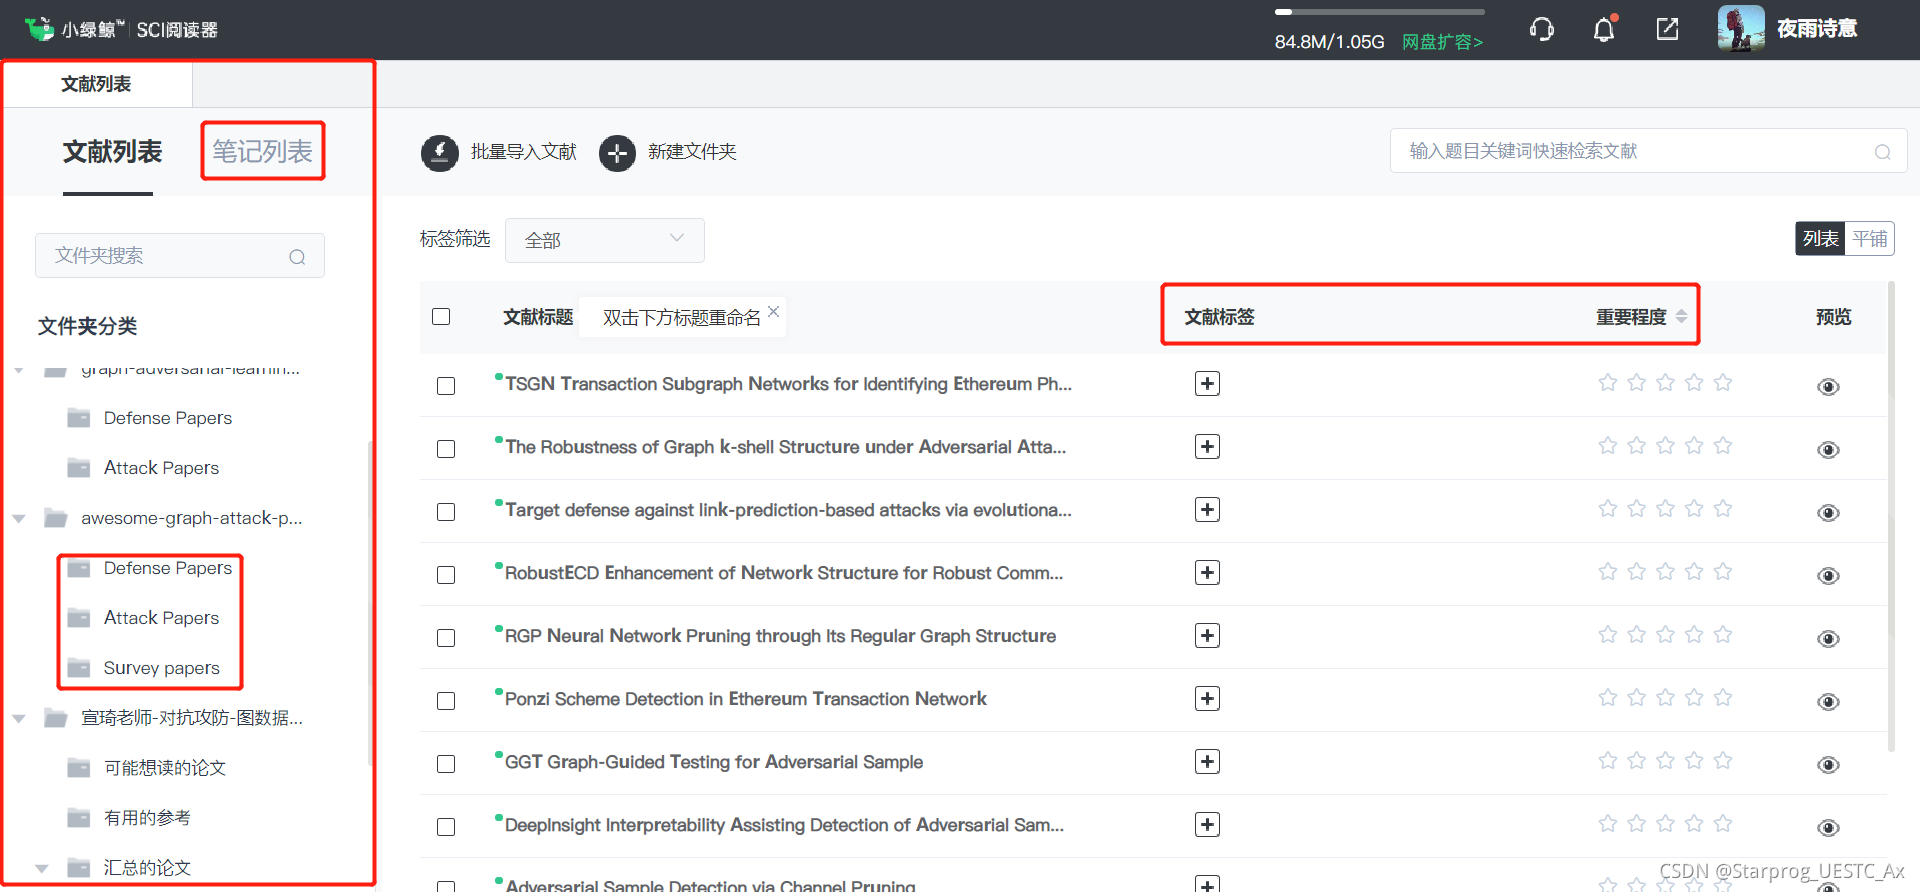Click the top 文献列表 page tab
Viewport: 1920px width, 892px height.
coord(96,84)
